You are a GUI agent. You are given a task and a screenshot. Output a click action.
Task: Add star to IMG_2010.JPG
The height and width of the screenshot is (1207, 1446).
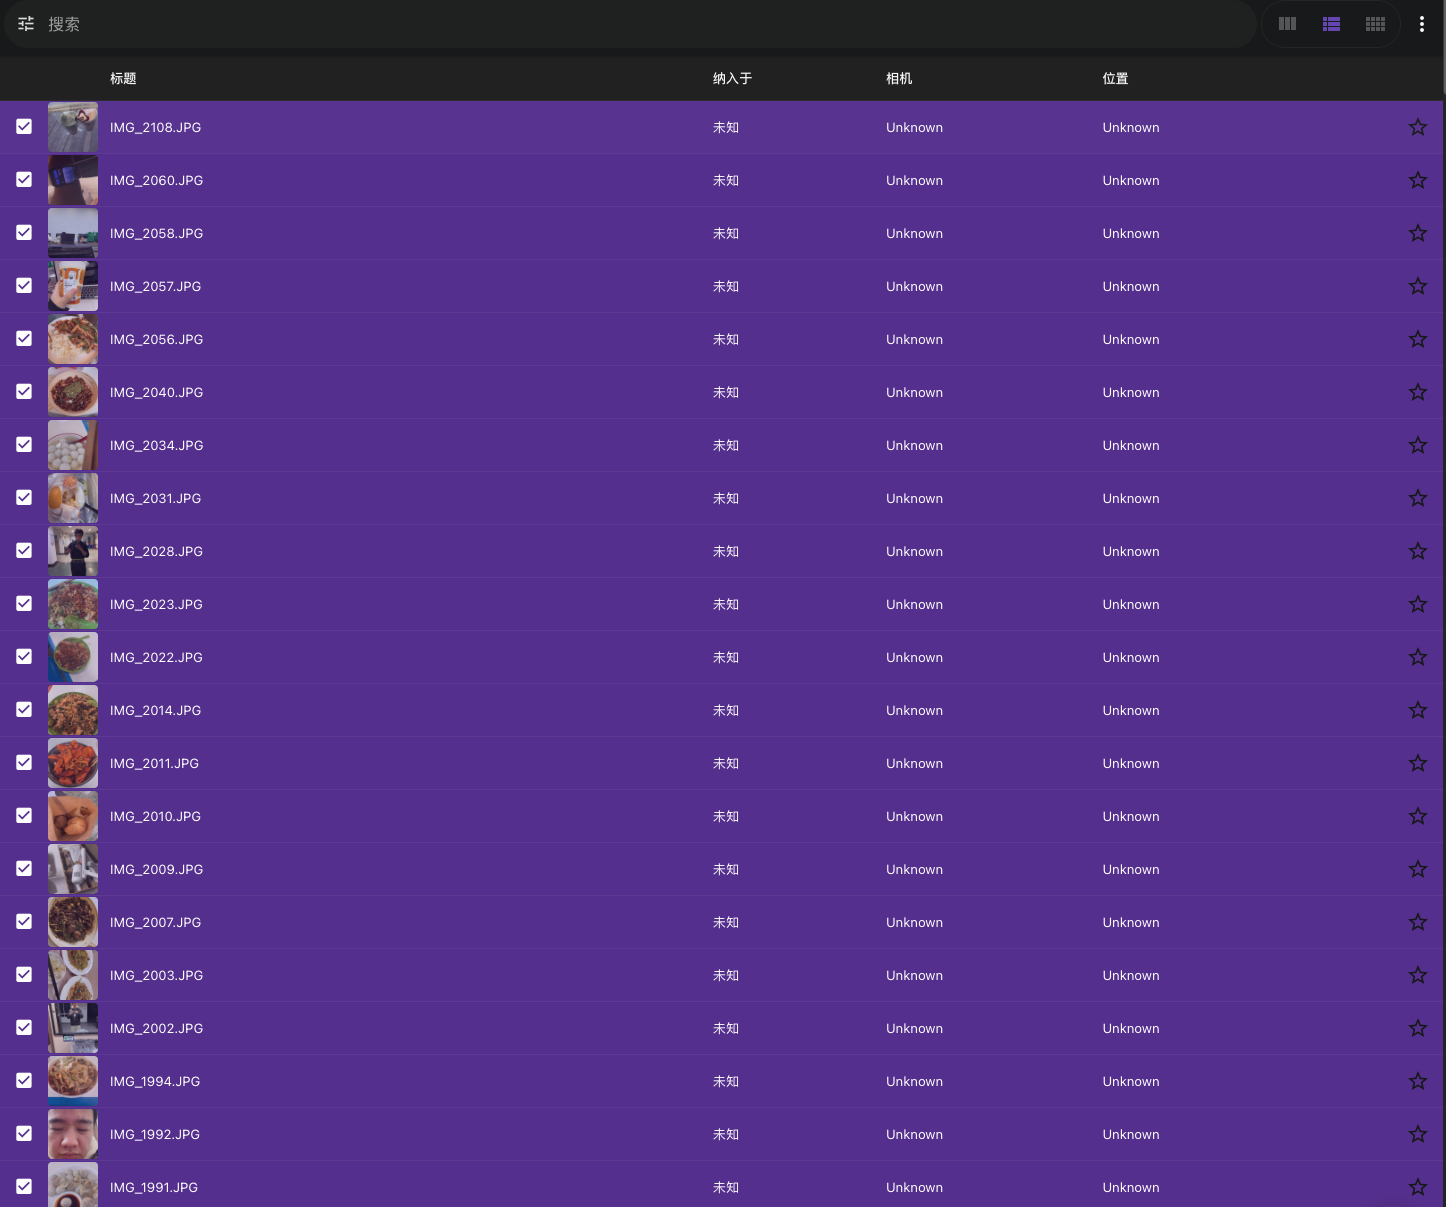[x=1417, y=816]
